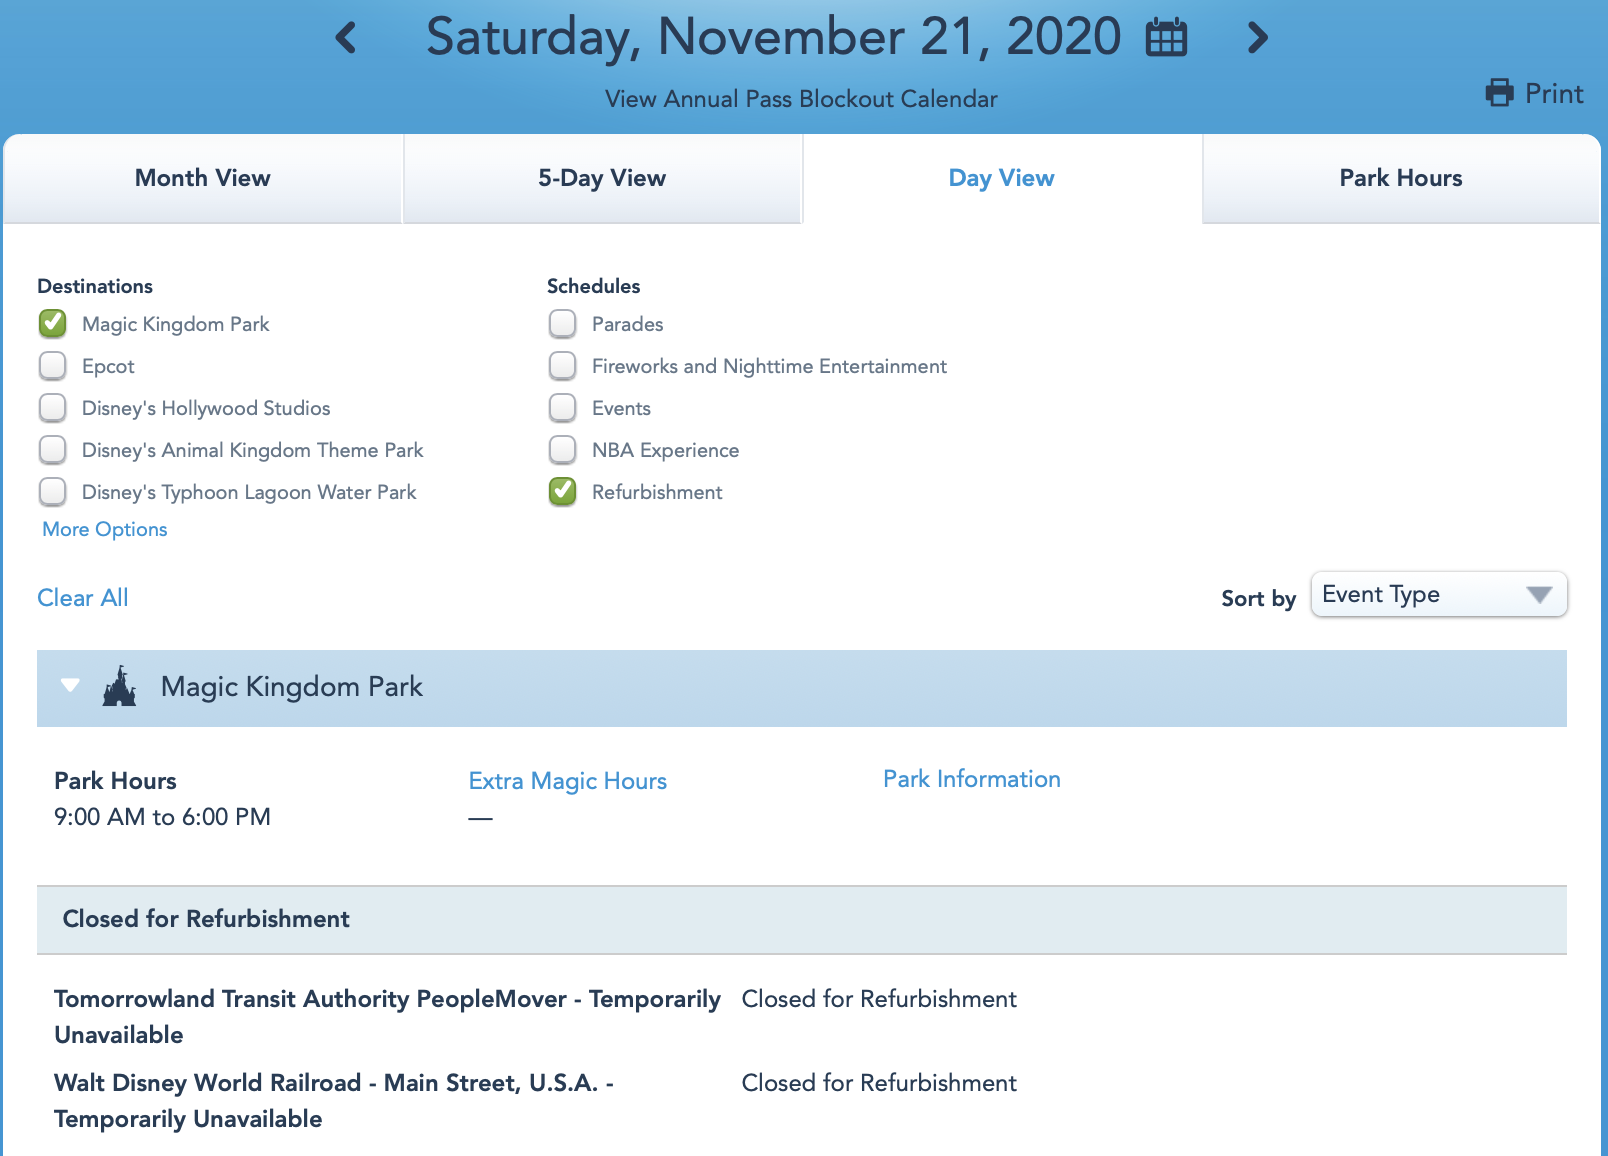Open the Sort by Event Type dropdown
Viewport: 1608px width, 1156px height.
click(x=1438, y=595)
